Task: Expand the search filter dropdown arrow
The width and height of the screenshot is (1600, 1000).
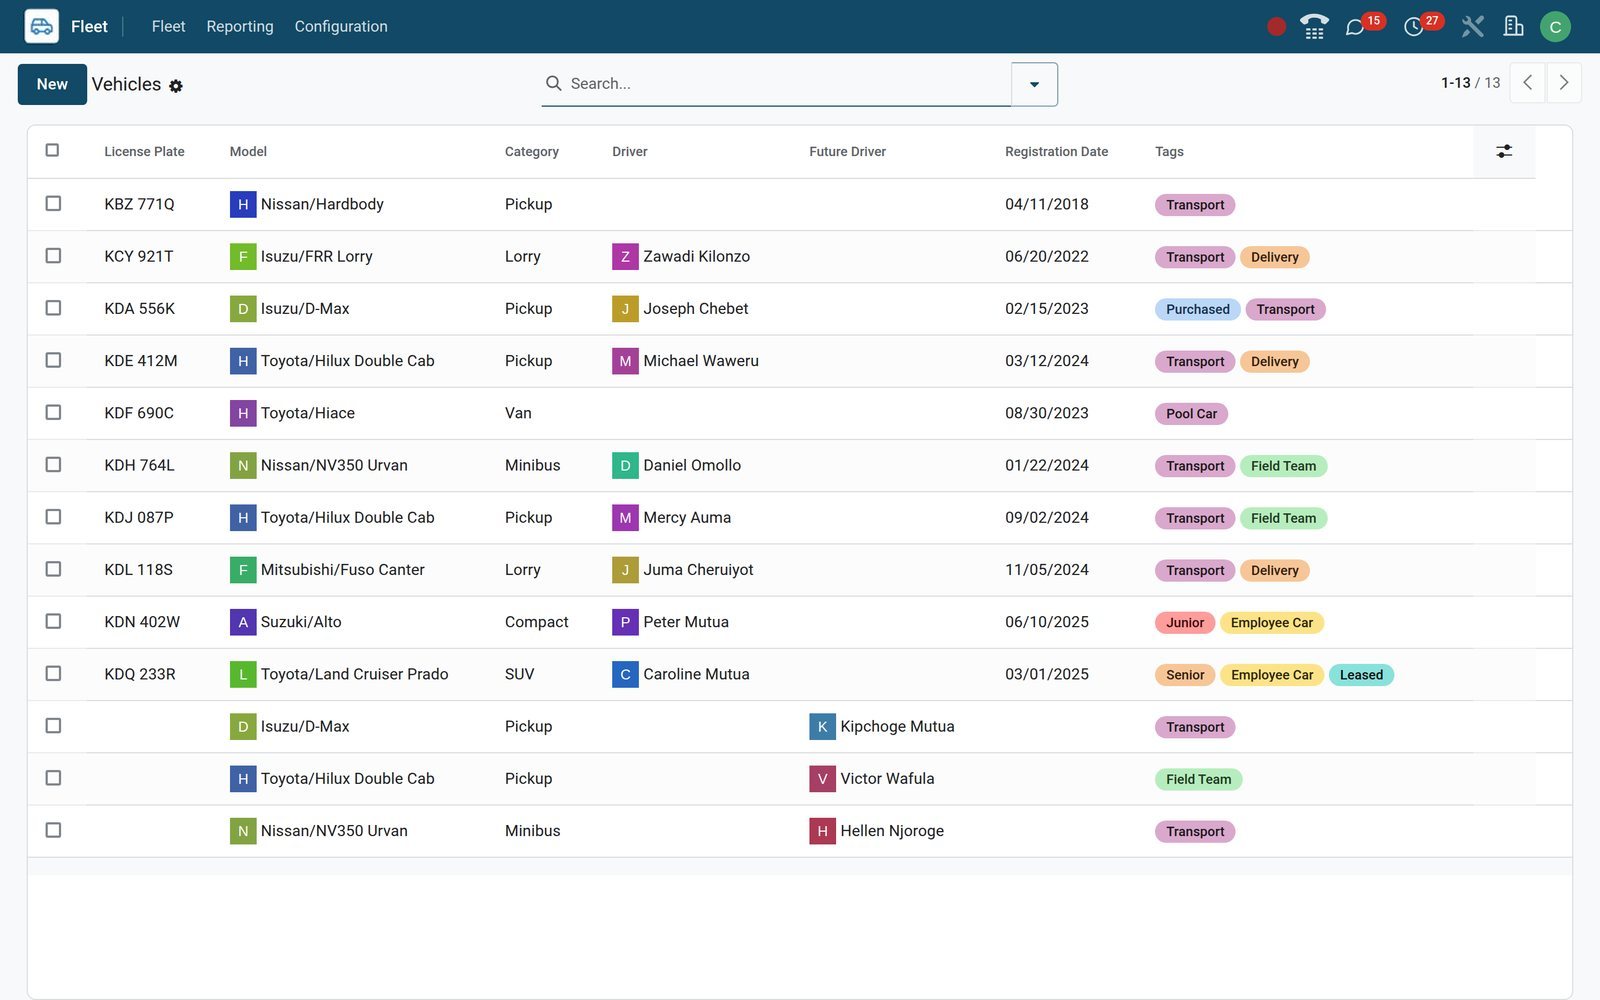Action: click(1034, 84)
